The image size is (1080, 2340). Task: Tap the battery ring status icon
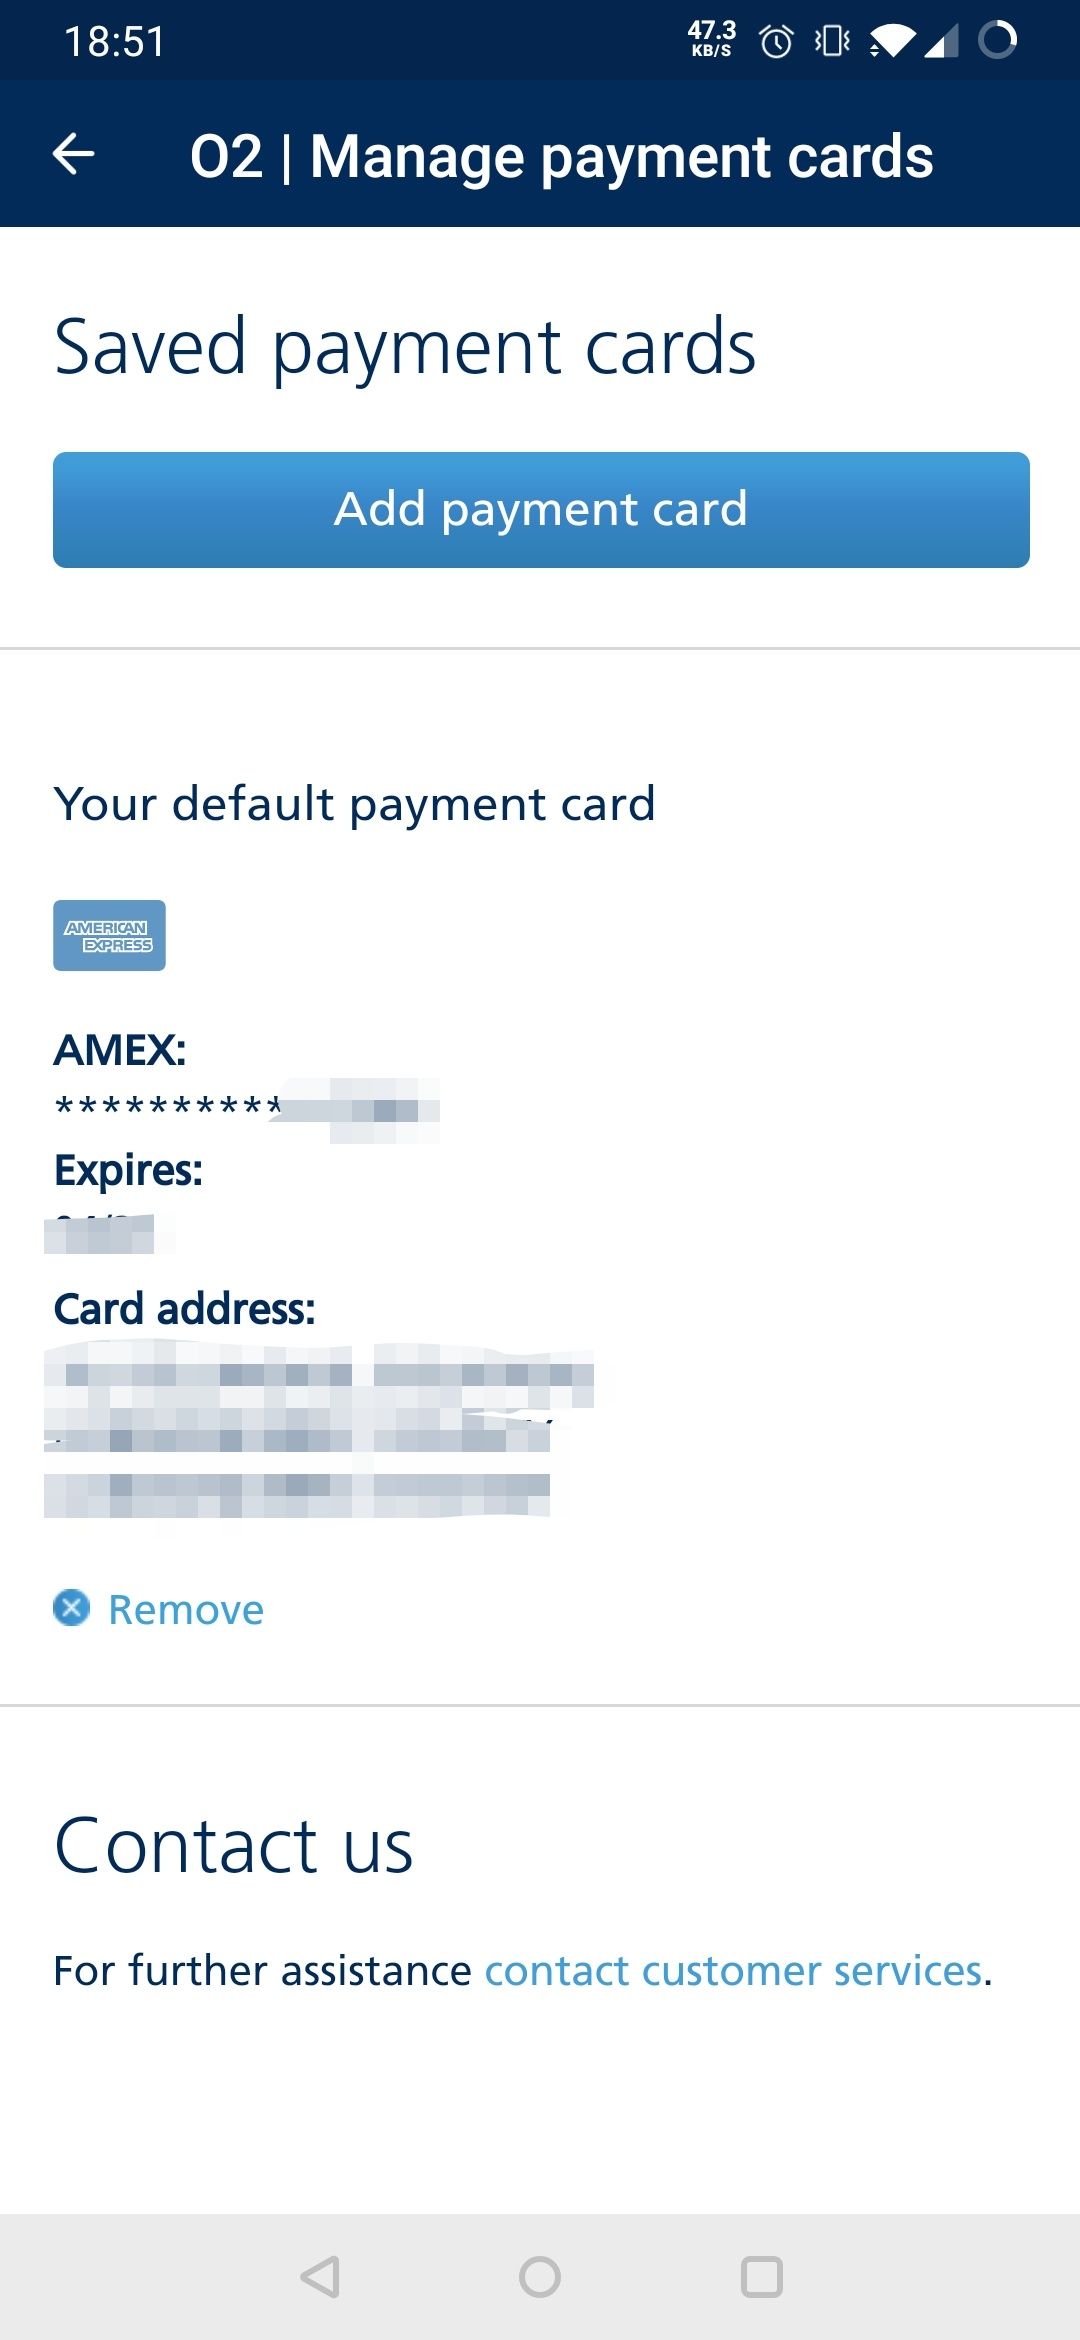point(997,41)
